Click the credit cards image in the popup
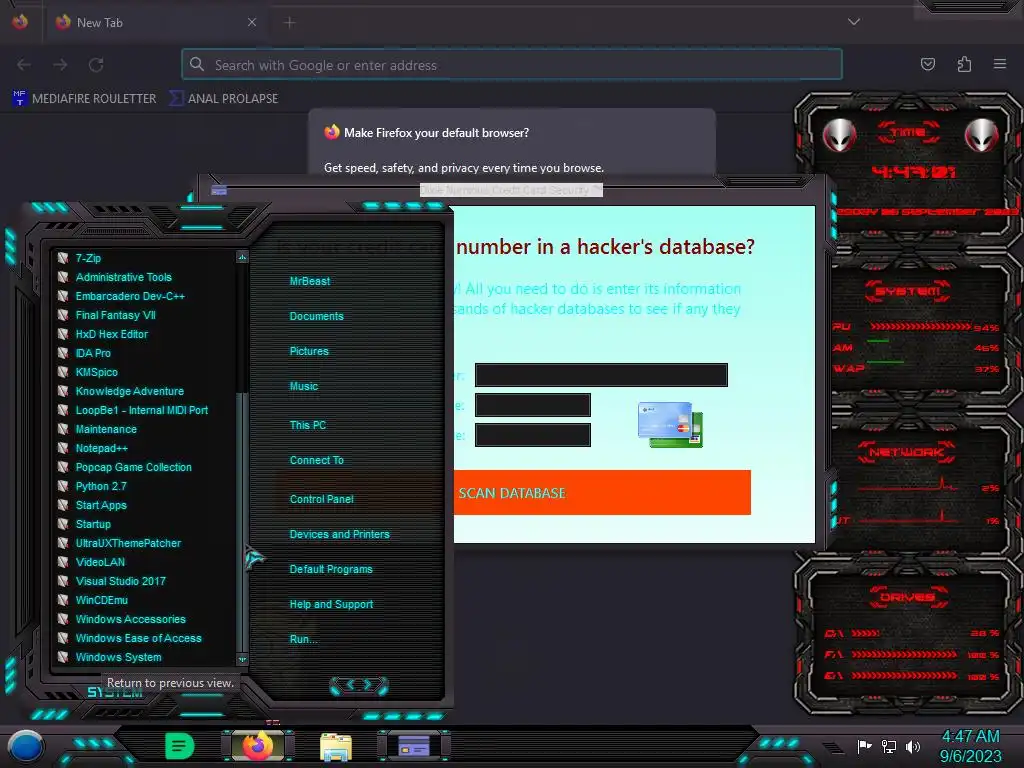Screen dimensions: 1024x768 [670, 424]
